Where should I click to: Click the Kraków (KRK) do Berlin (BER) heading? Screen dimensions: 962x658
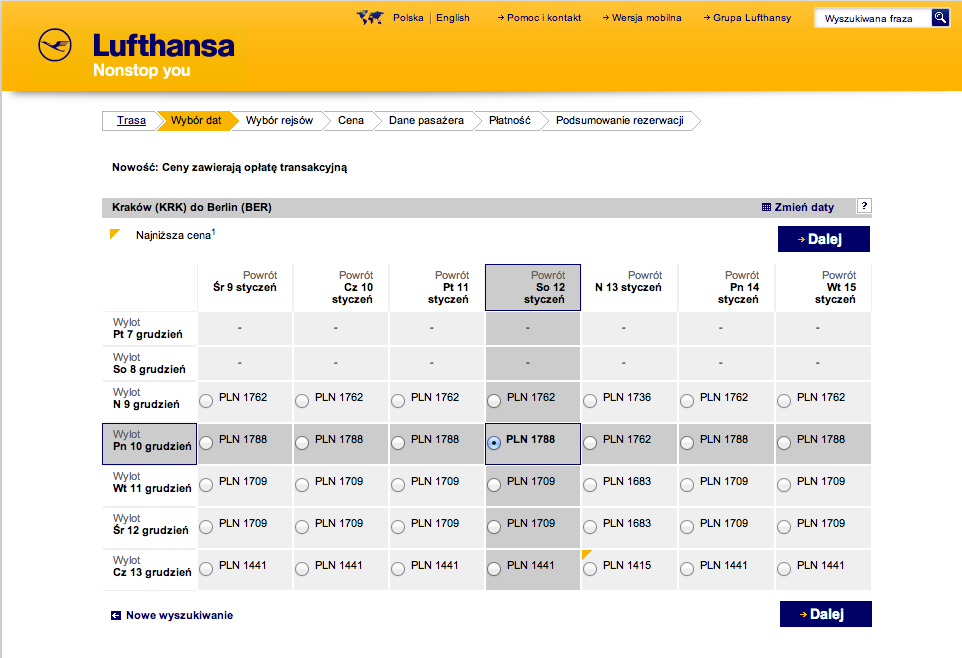click(191, 207)
